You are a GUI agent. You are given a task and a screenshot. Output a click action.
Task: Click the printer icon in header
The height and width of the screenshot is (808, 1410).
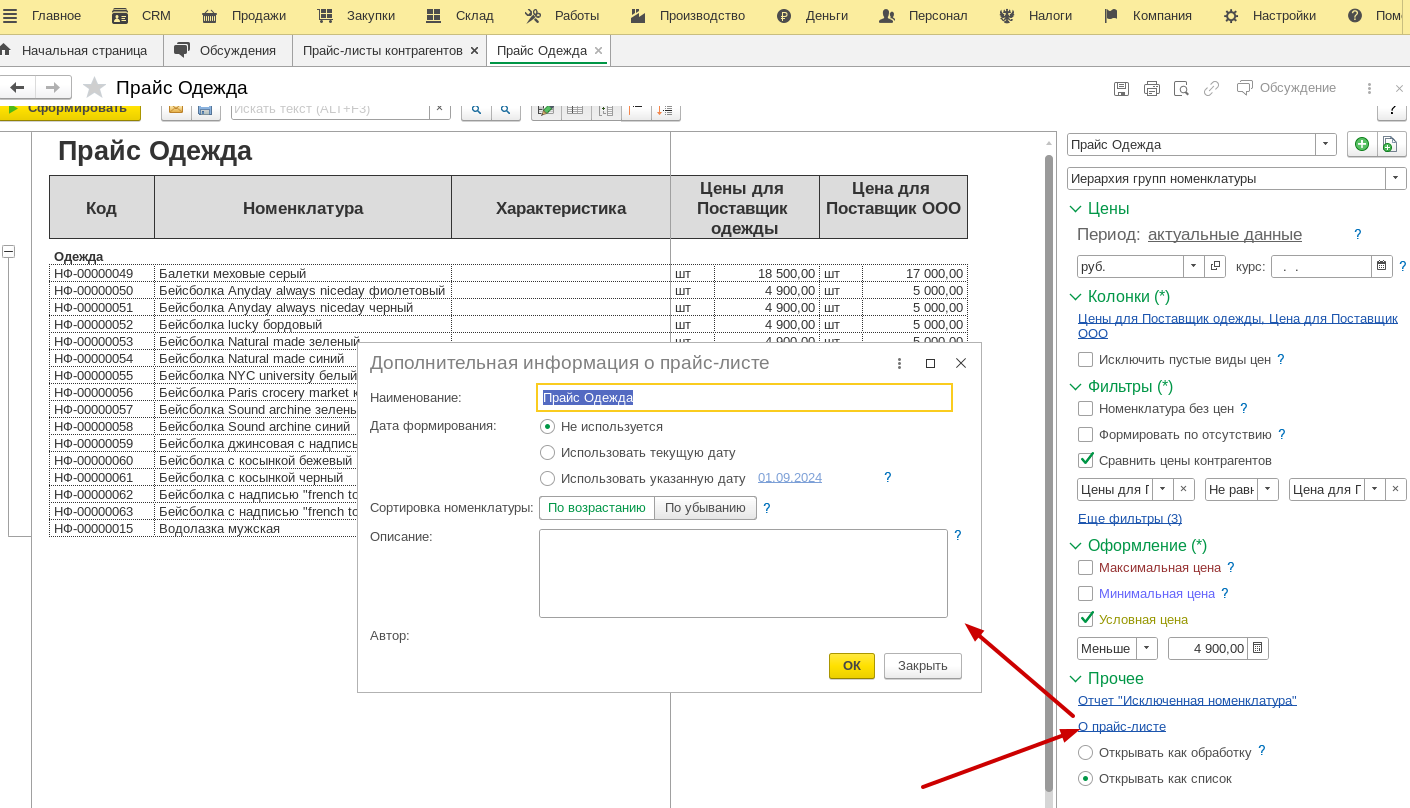coord(1151,88)
